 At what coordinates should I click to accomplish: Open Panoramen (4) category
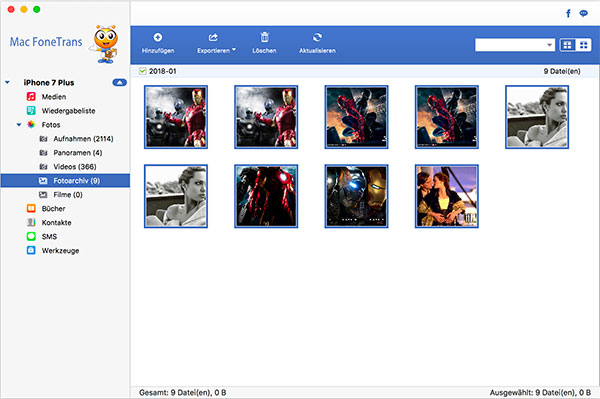(x=78, y=153)
